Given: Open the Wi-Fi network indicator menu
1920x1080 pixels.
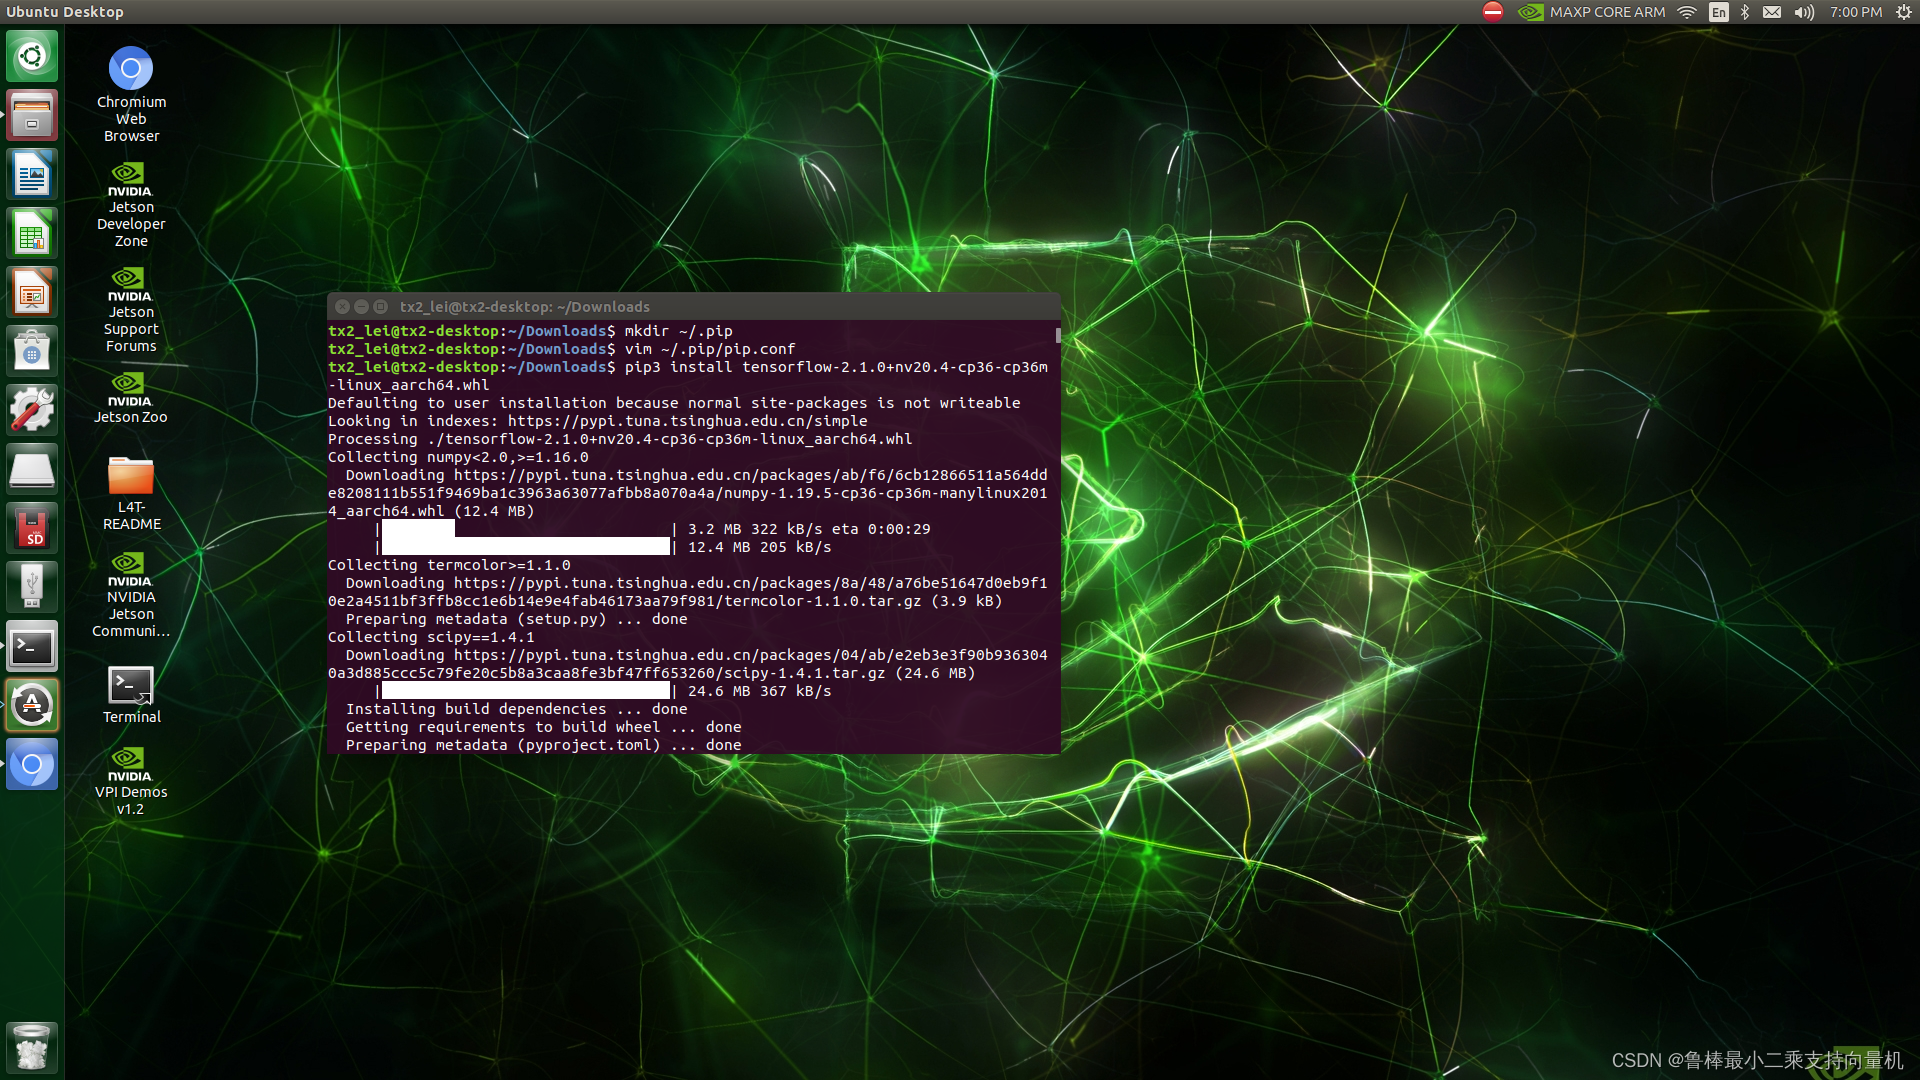Looking at the screenshot, I should 1687,12.
